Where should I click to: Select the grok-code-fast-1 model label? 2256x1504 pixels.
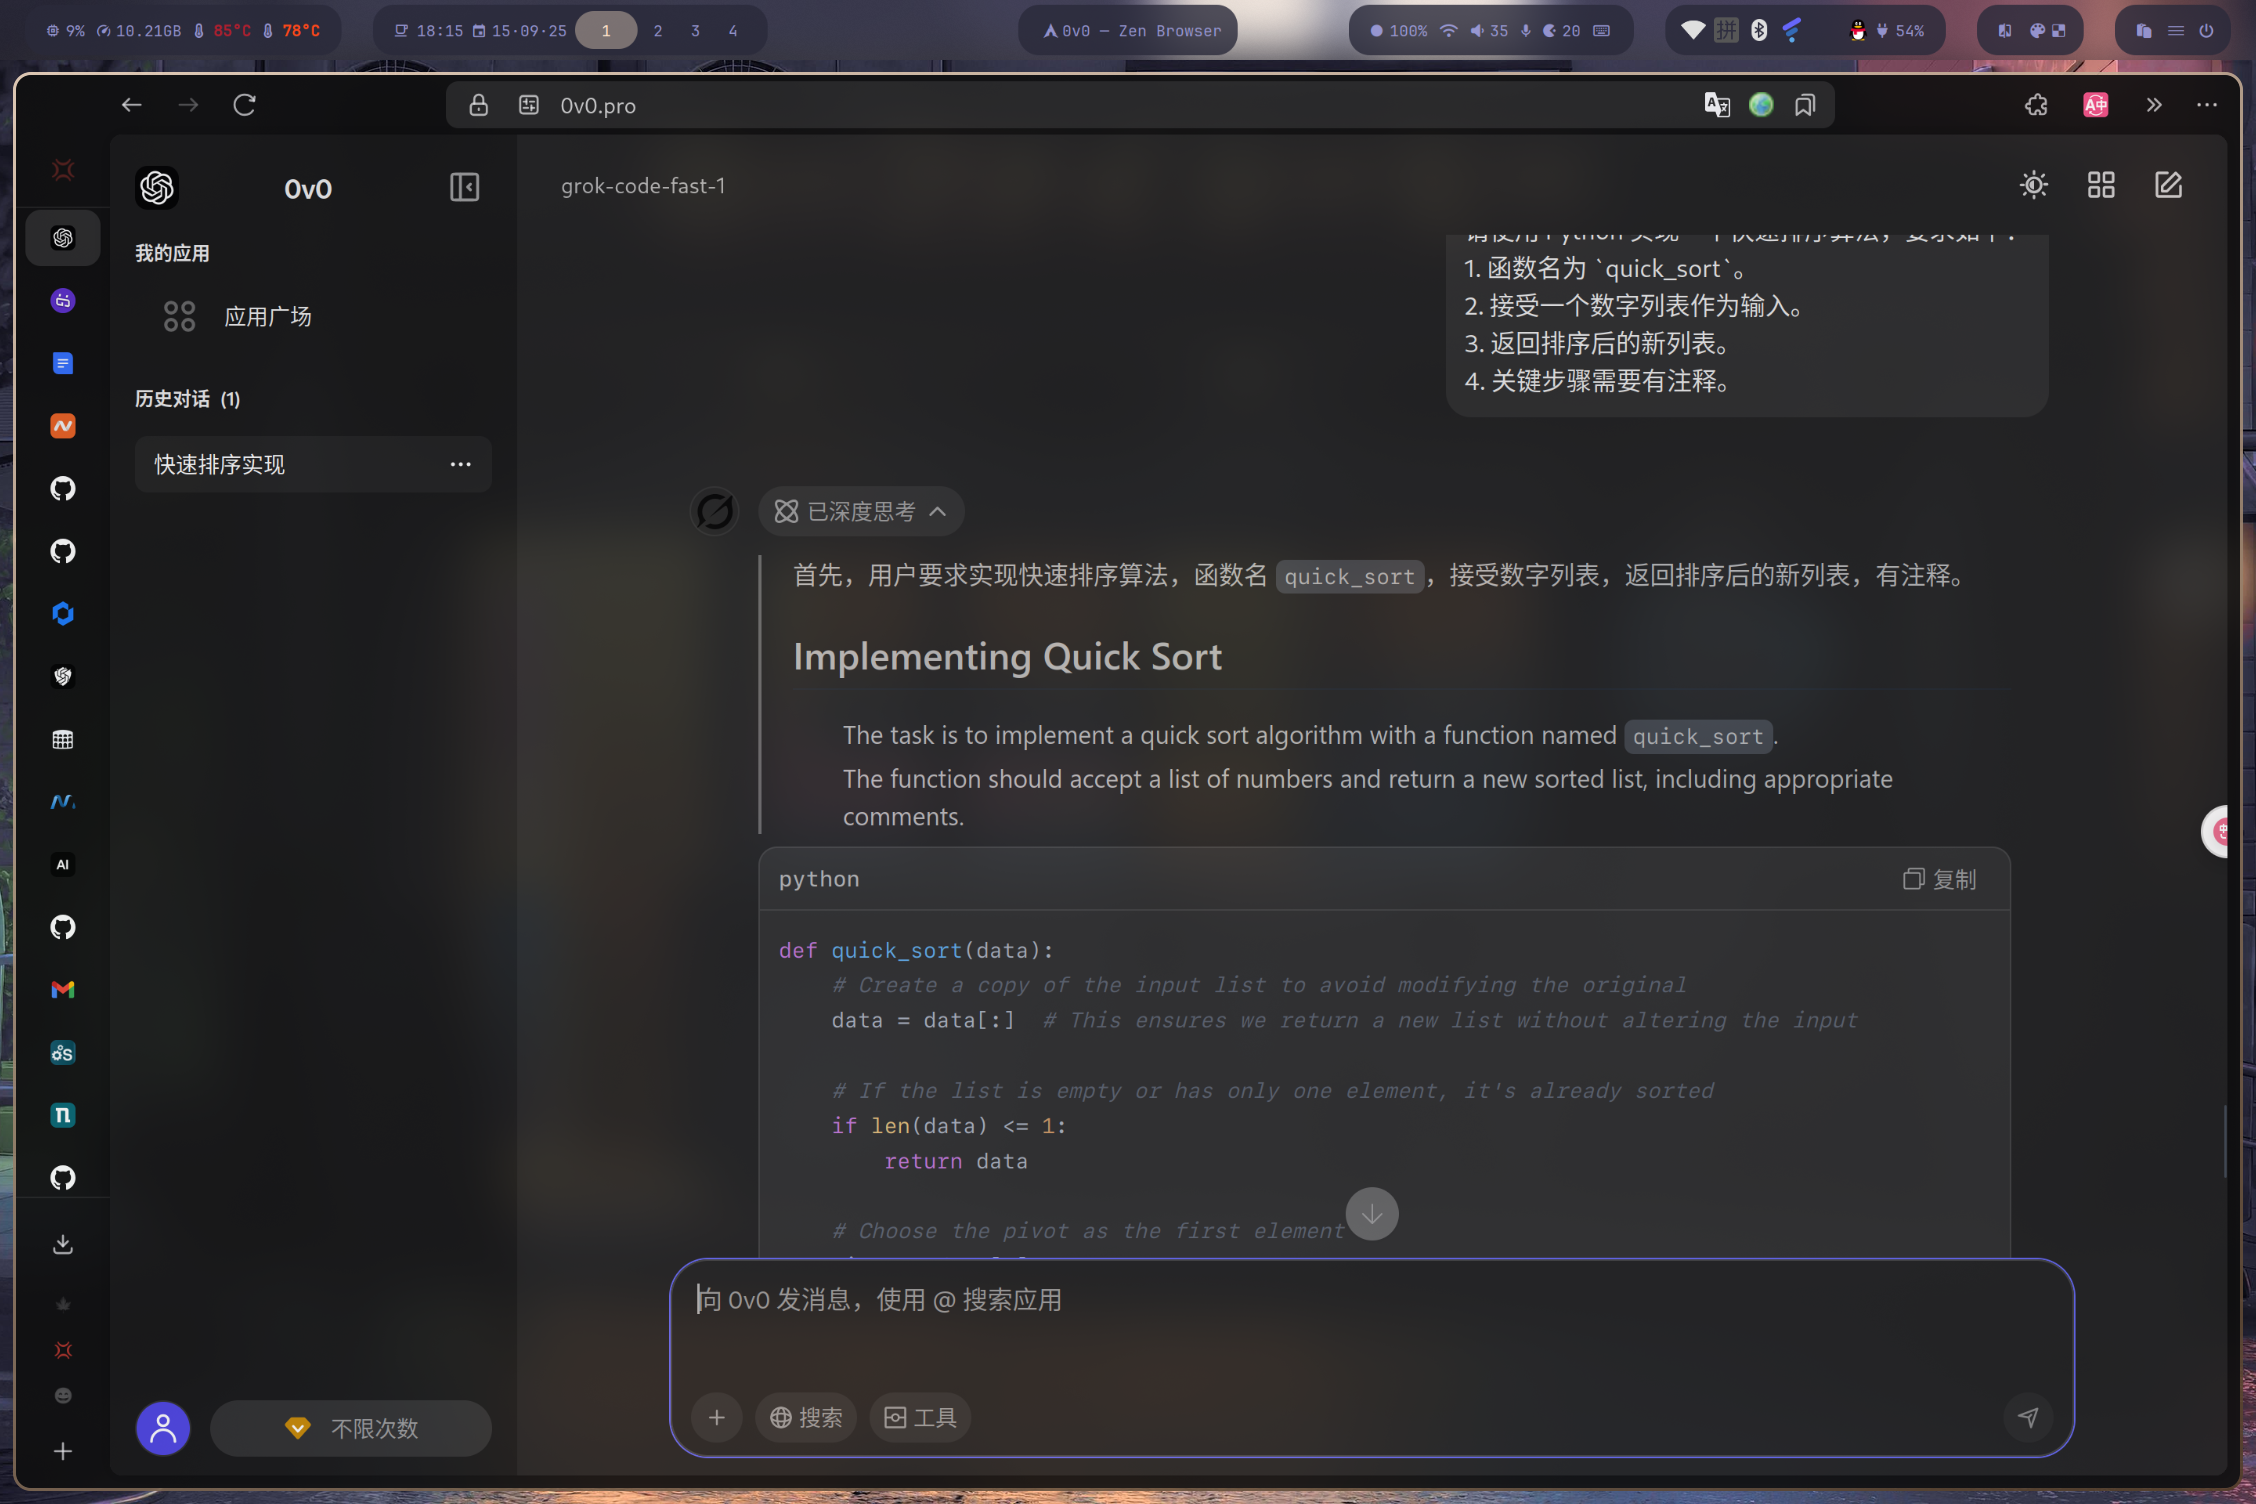[643, 186]
